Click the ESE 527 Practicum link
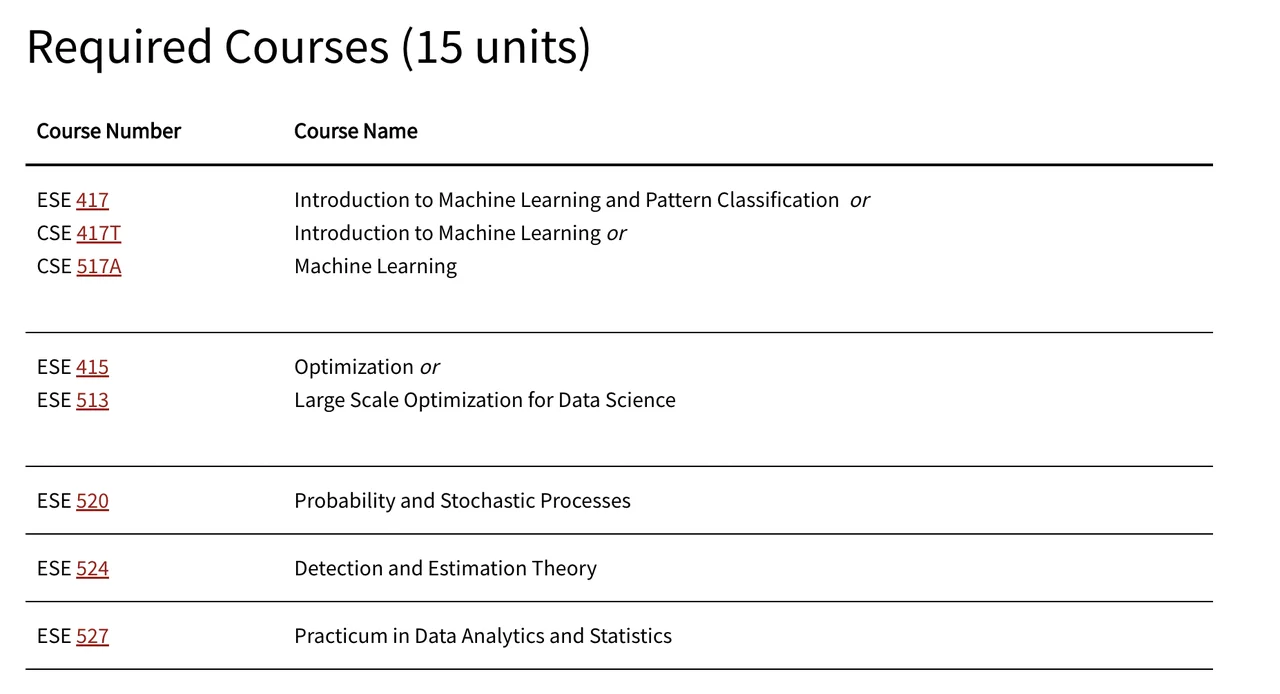 tap(92, 636)
